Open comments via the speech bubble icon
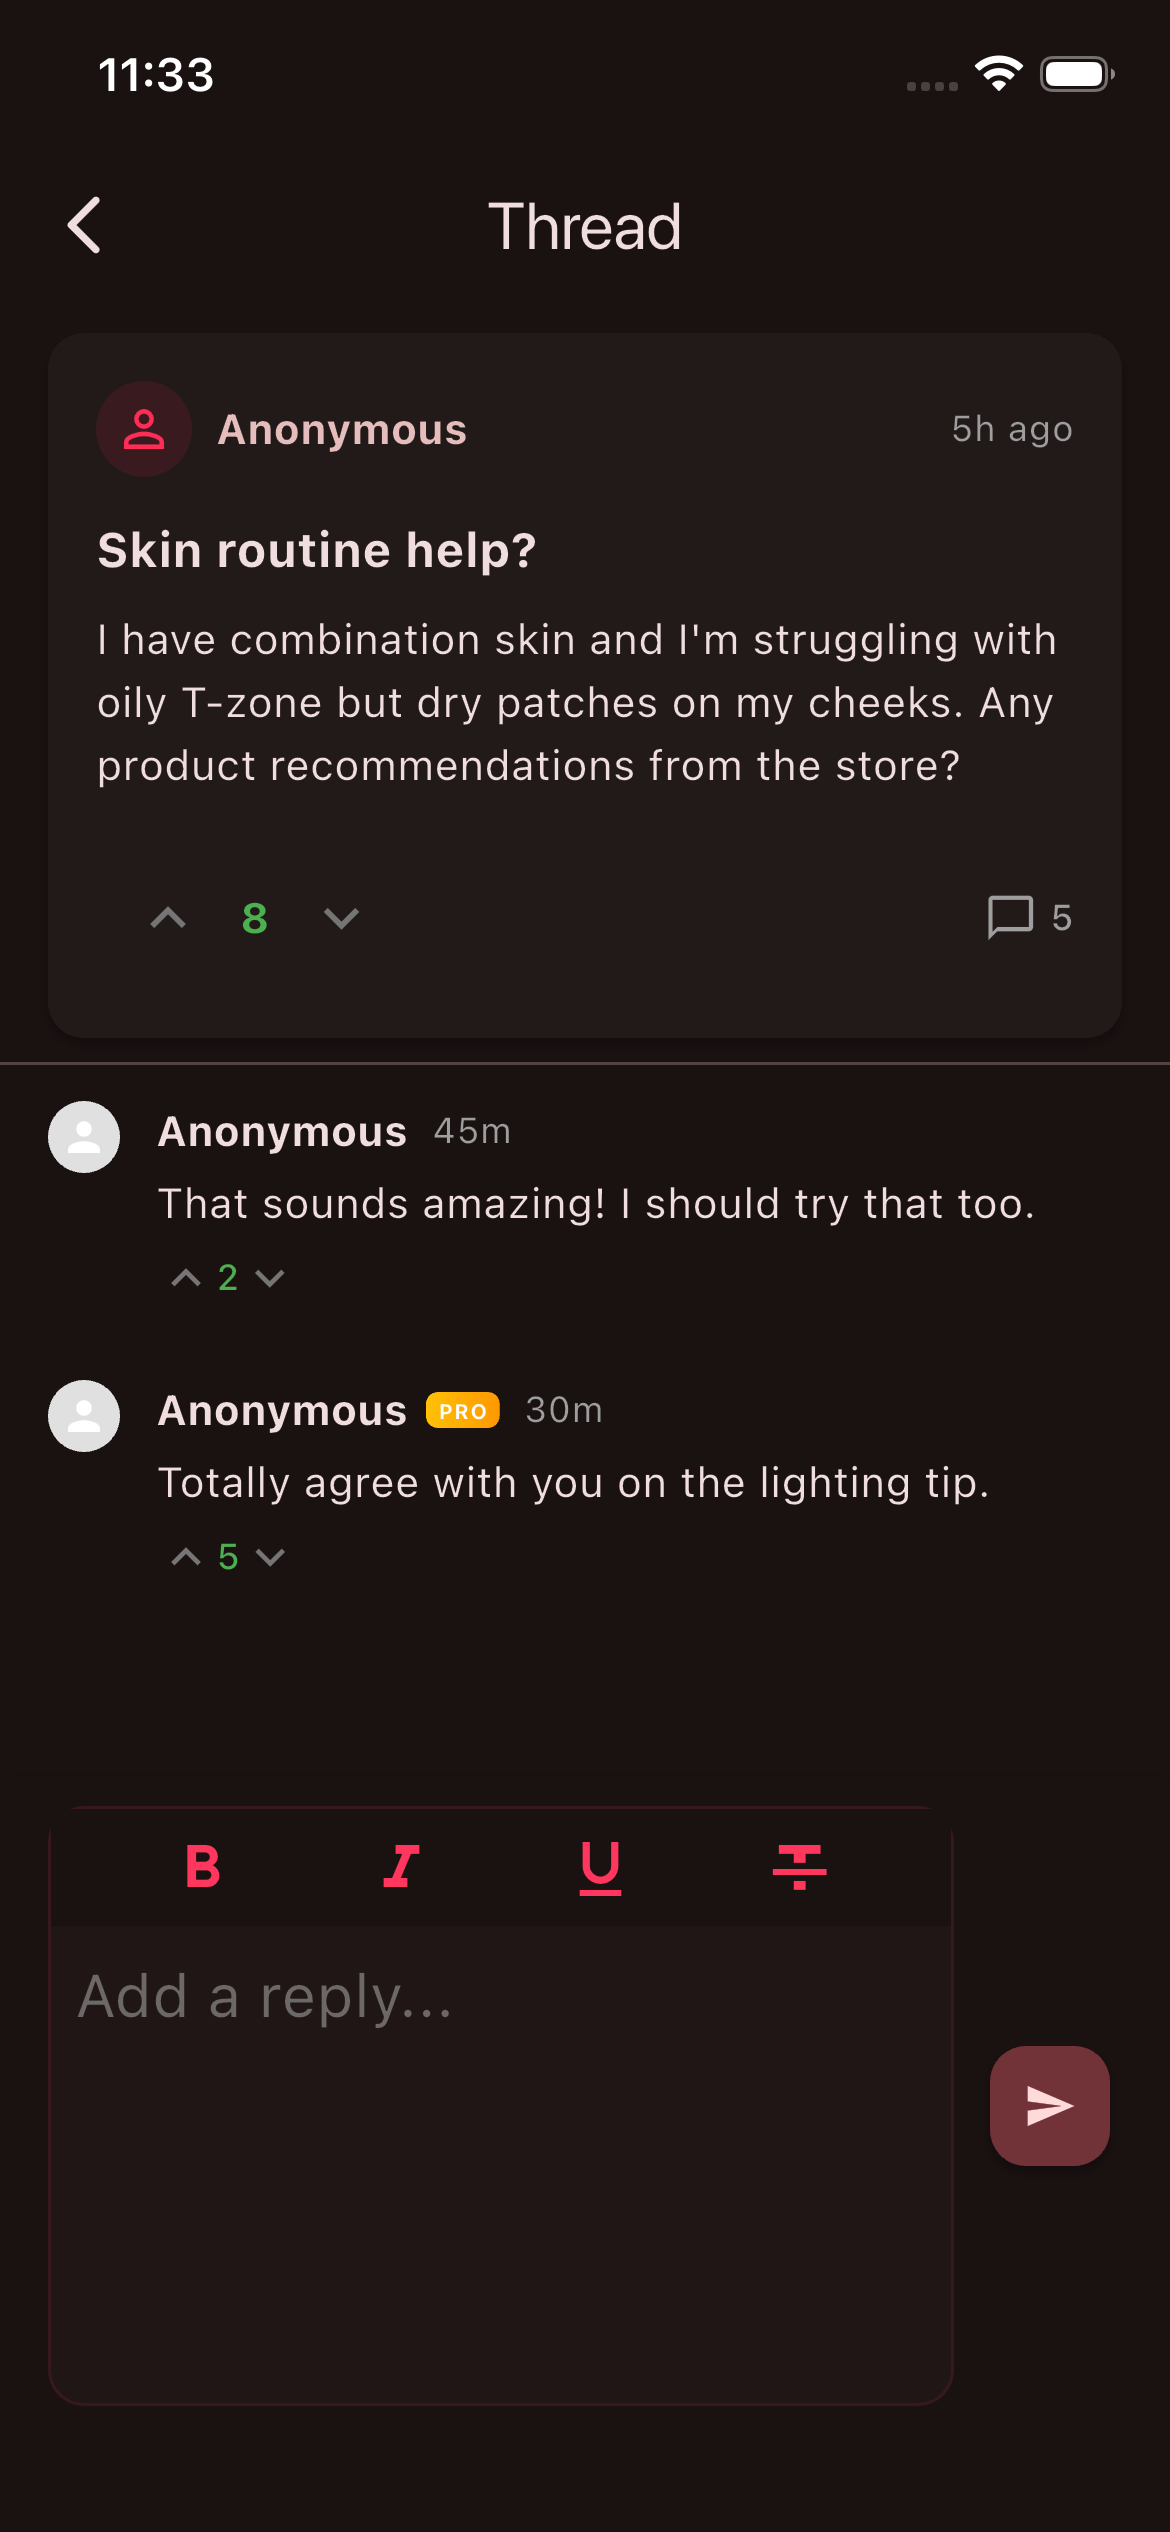The width and height of the screenshot is (1170, 2532). coord(1010,917)
